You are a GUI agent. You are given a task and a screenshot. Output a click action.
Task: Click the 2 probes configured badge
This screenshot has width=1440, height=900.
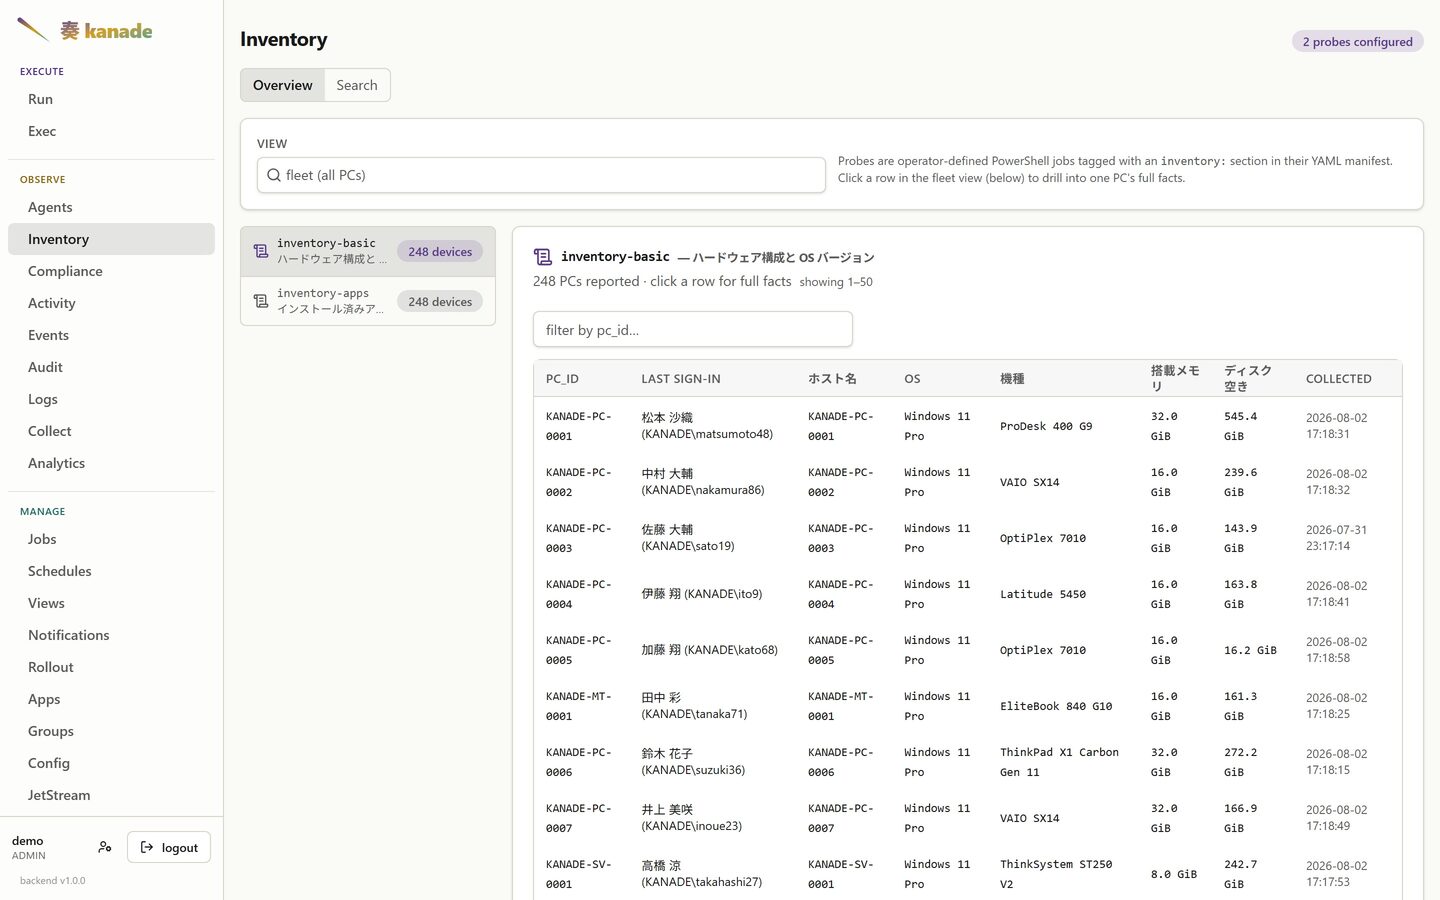click(1357, 41)
